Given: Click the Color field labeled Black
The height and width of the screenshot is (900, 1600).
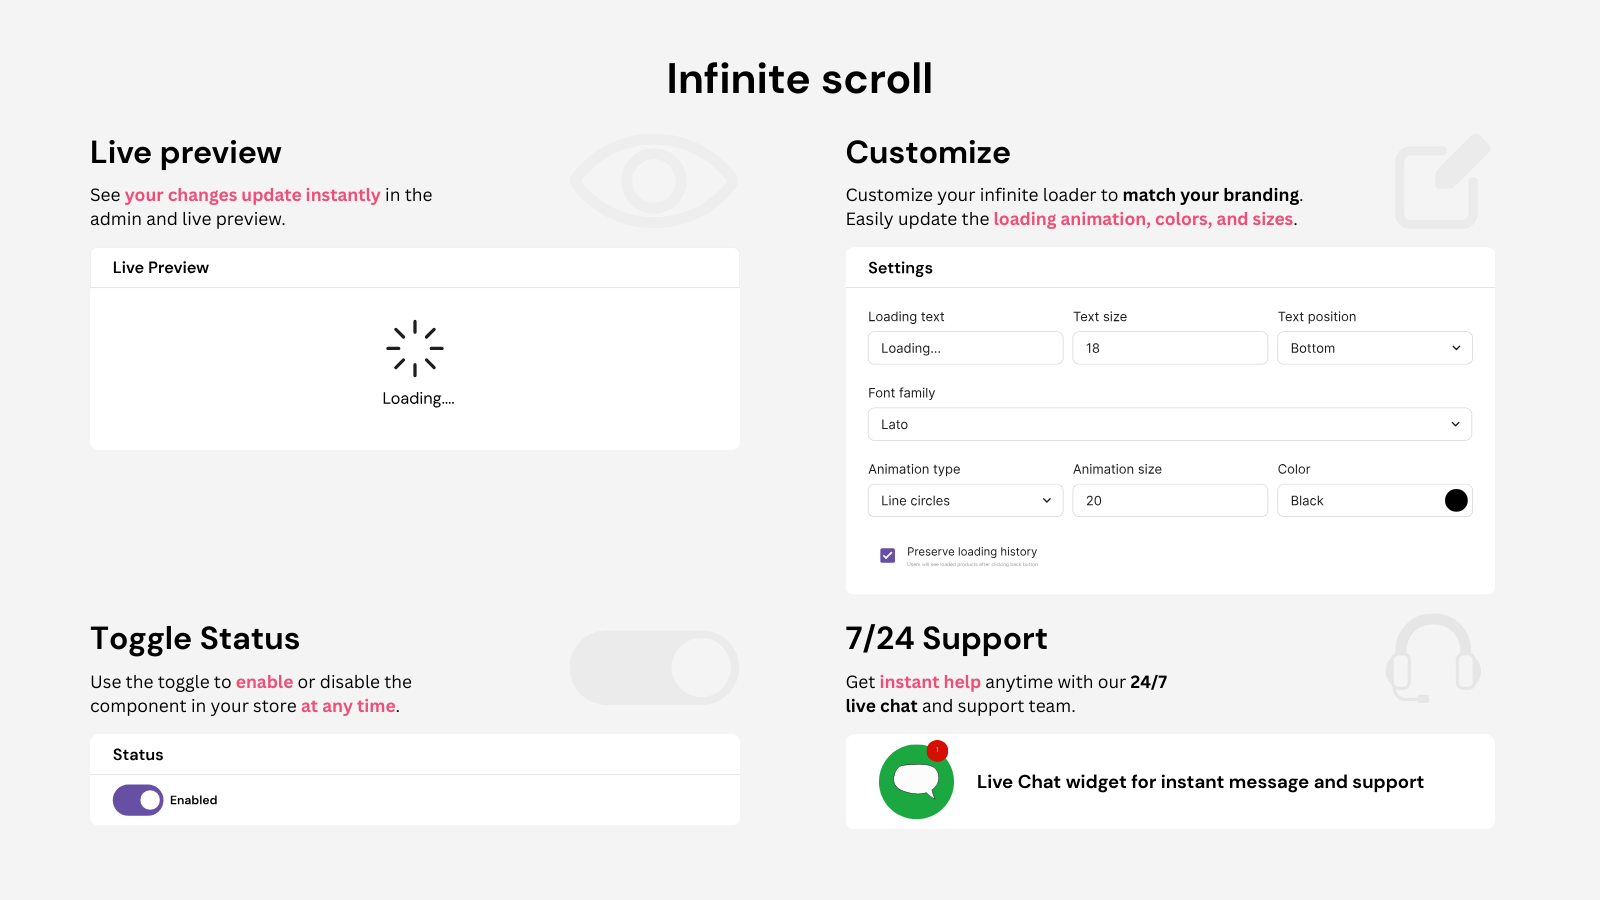Looking at the screenshot, I should [1374, 500].
